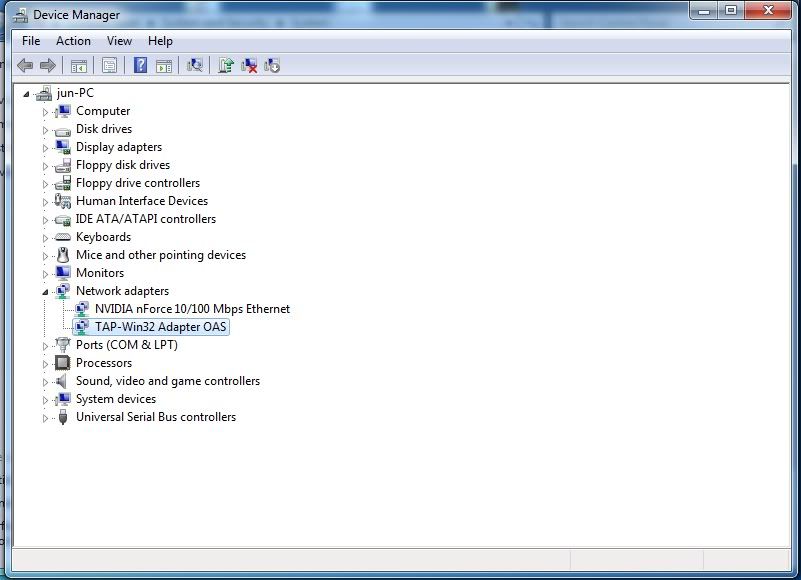Open the Action menu
The width and height of the screenshot is (801, 580).
73,41
